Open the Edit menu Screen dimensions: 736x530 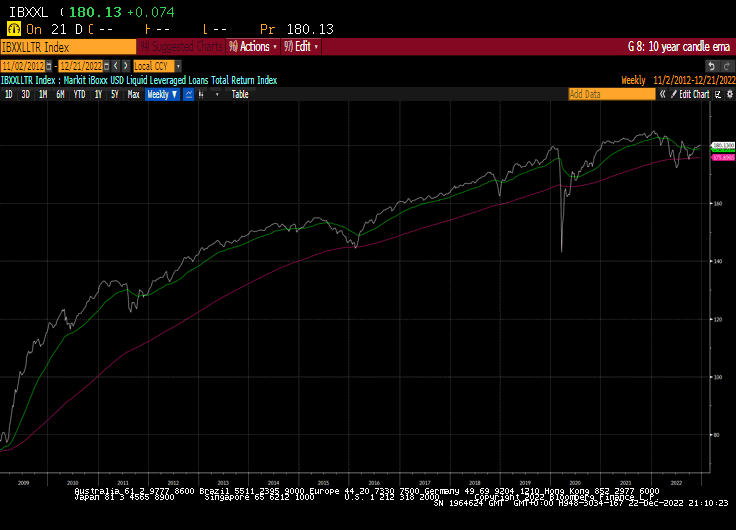coord(301,46)
